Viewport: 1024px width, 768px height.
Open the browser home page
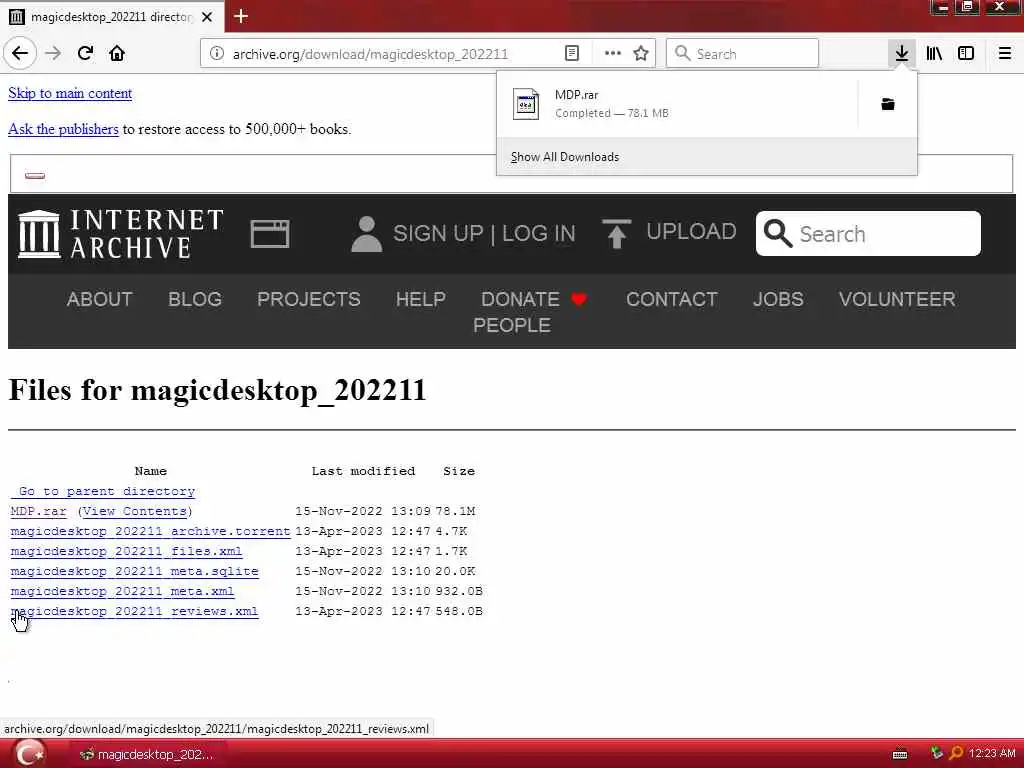[117, 54]
